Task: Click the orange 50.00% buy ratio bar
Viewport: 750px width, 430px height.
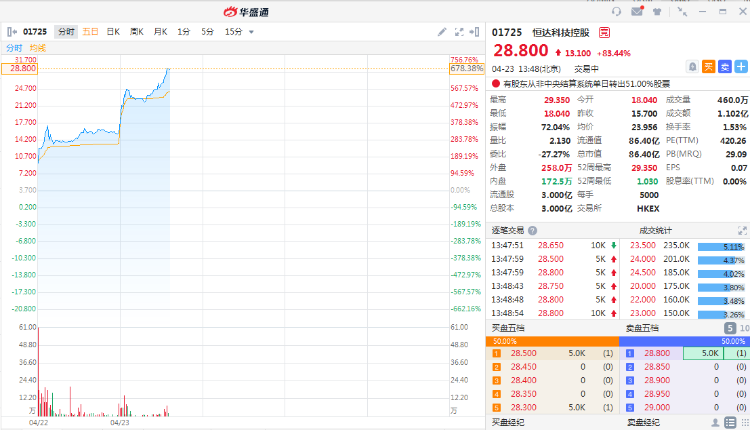Action: (x=552, y=342)
